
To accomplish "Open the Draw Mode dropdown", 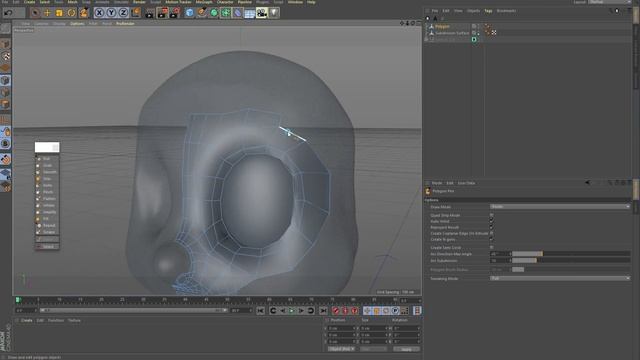I will (x=560, y=207).
